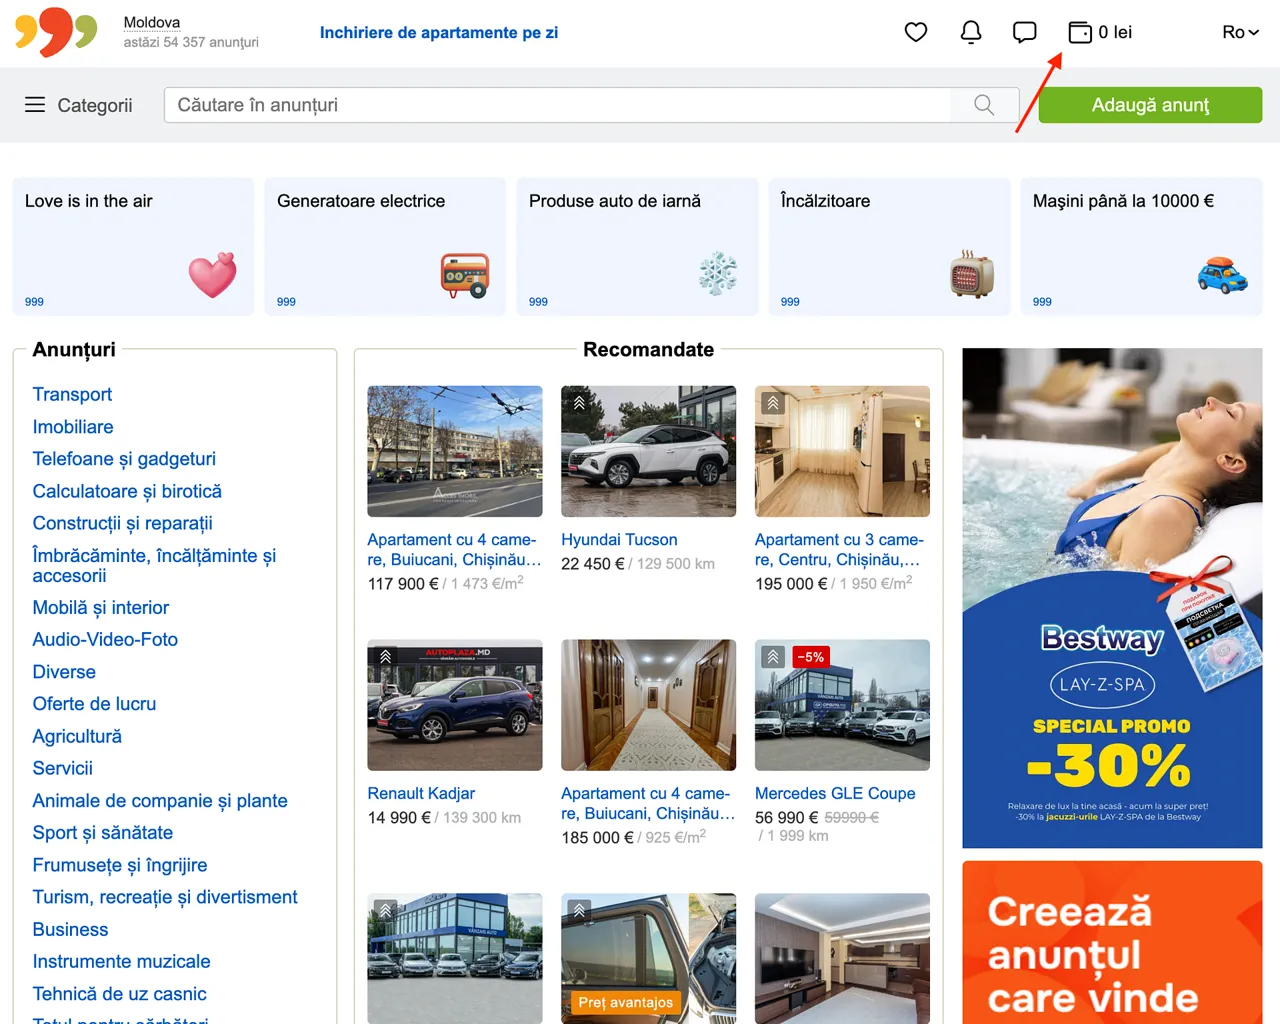
Task: Open the Renault Kadjar listing title
Action: [421, 793]
